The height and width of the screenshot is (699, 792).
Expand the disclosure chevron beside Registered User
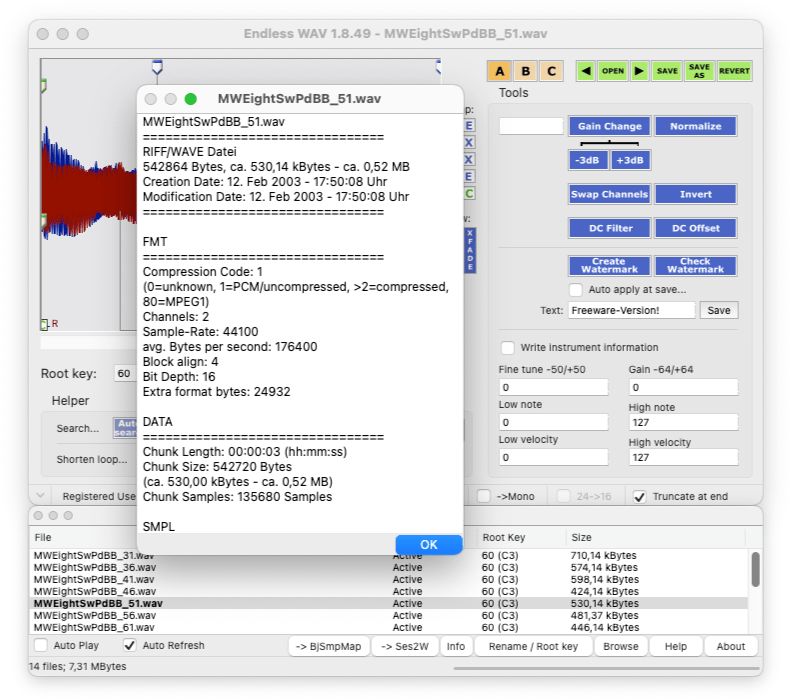coord(39,496)
